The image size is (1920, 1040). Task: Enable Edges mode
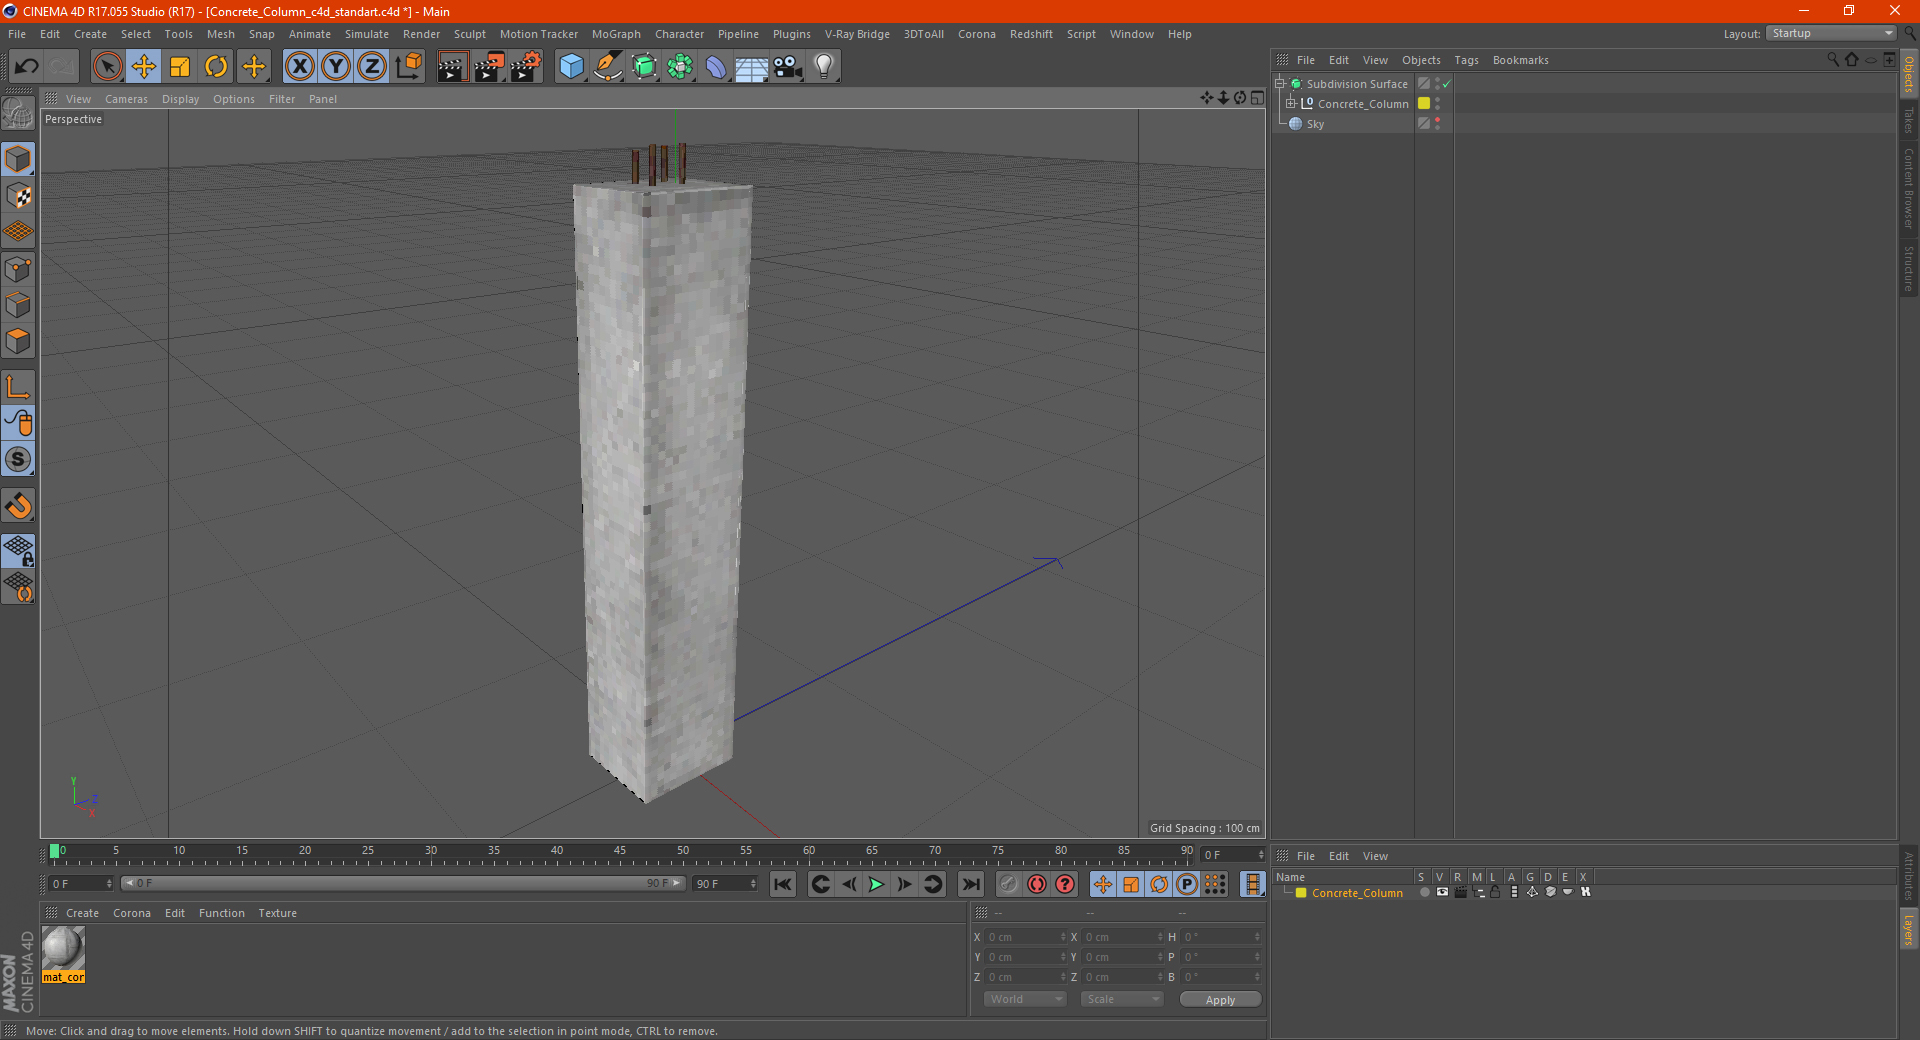18,305
